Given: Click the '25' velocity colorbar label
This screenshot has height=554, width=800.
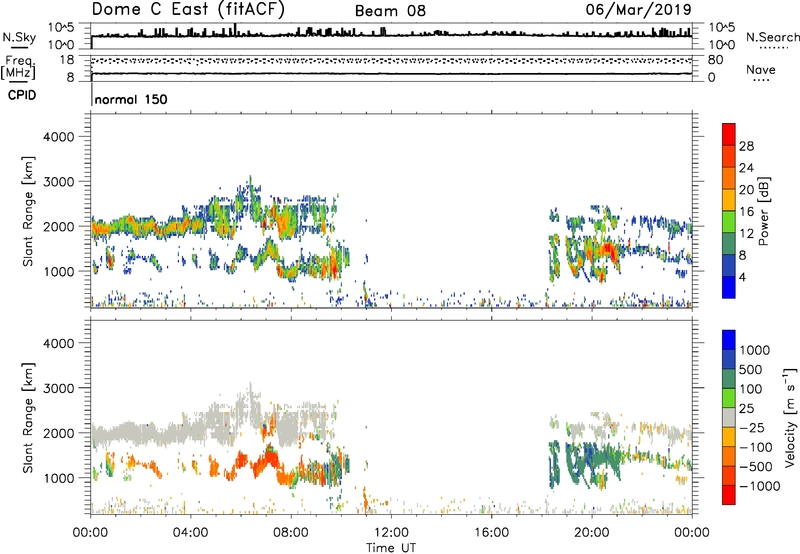Looking at the screenshot, I should coord(746,409).
